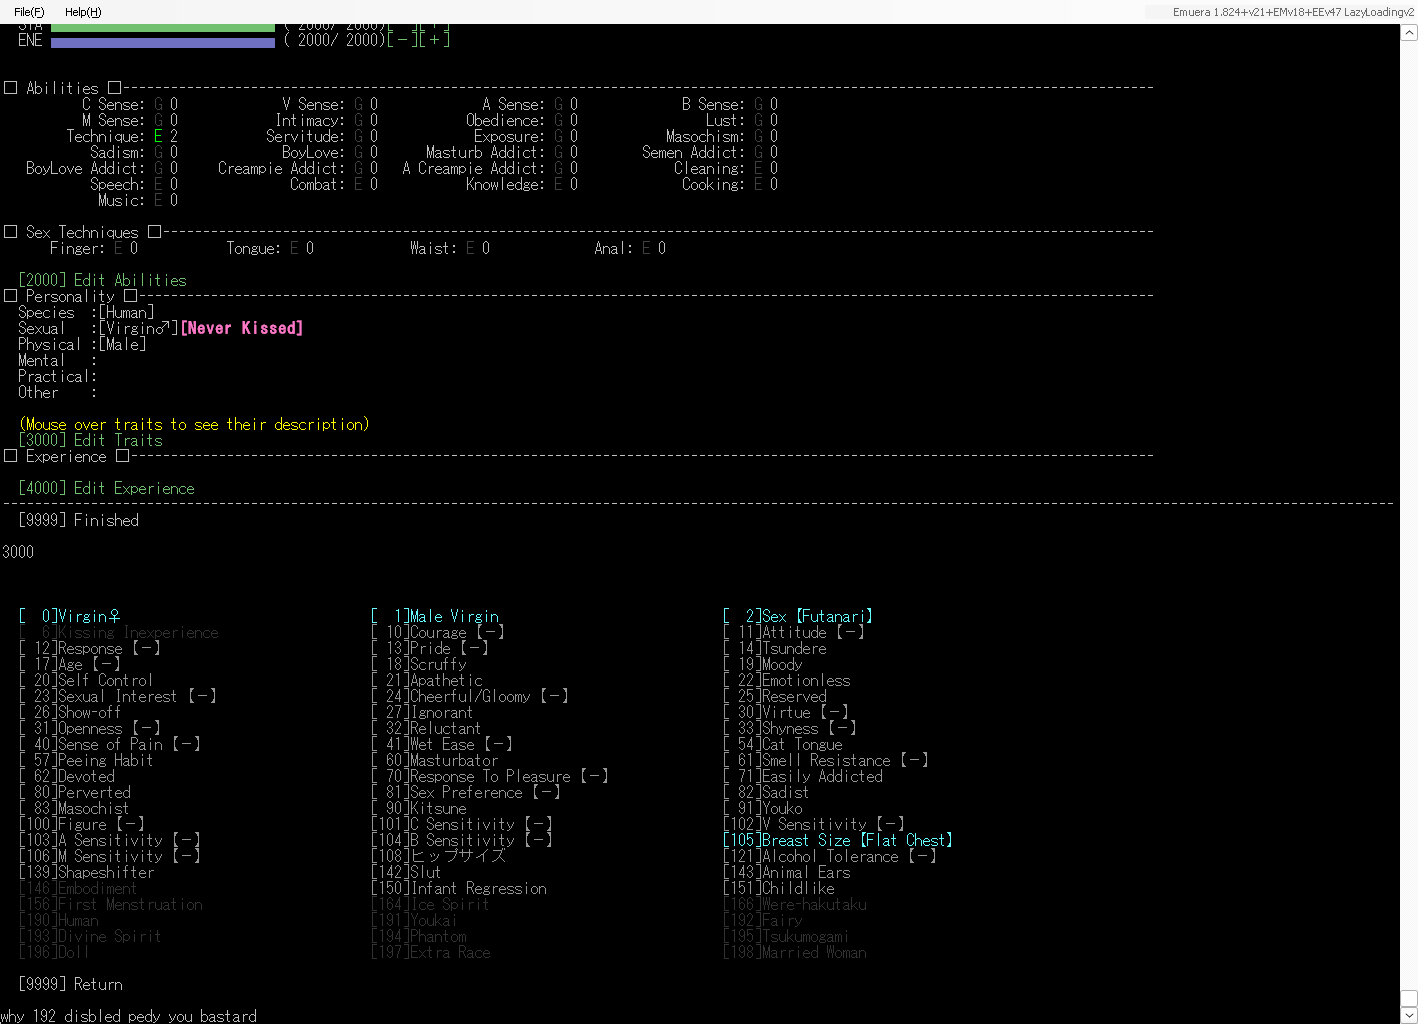
Task: Click [9999] Return below the trait list
Action: tap(70, 984)
